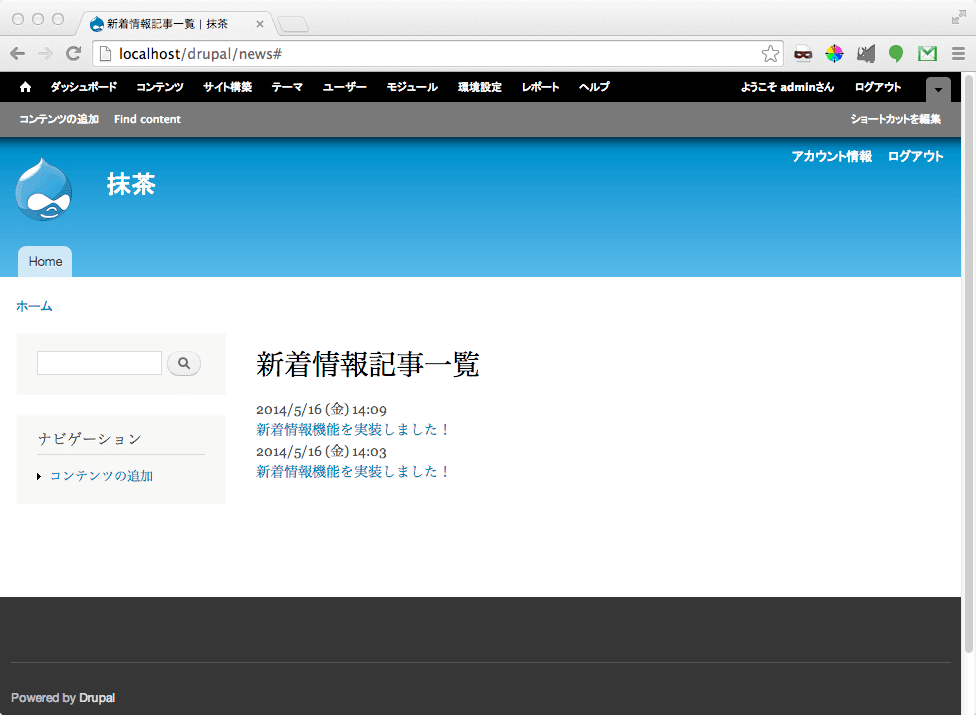
Task: Open the 14:09 新着情報機能を実装しました article
Action: tap(352, 429)
